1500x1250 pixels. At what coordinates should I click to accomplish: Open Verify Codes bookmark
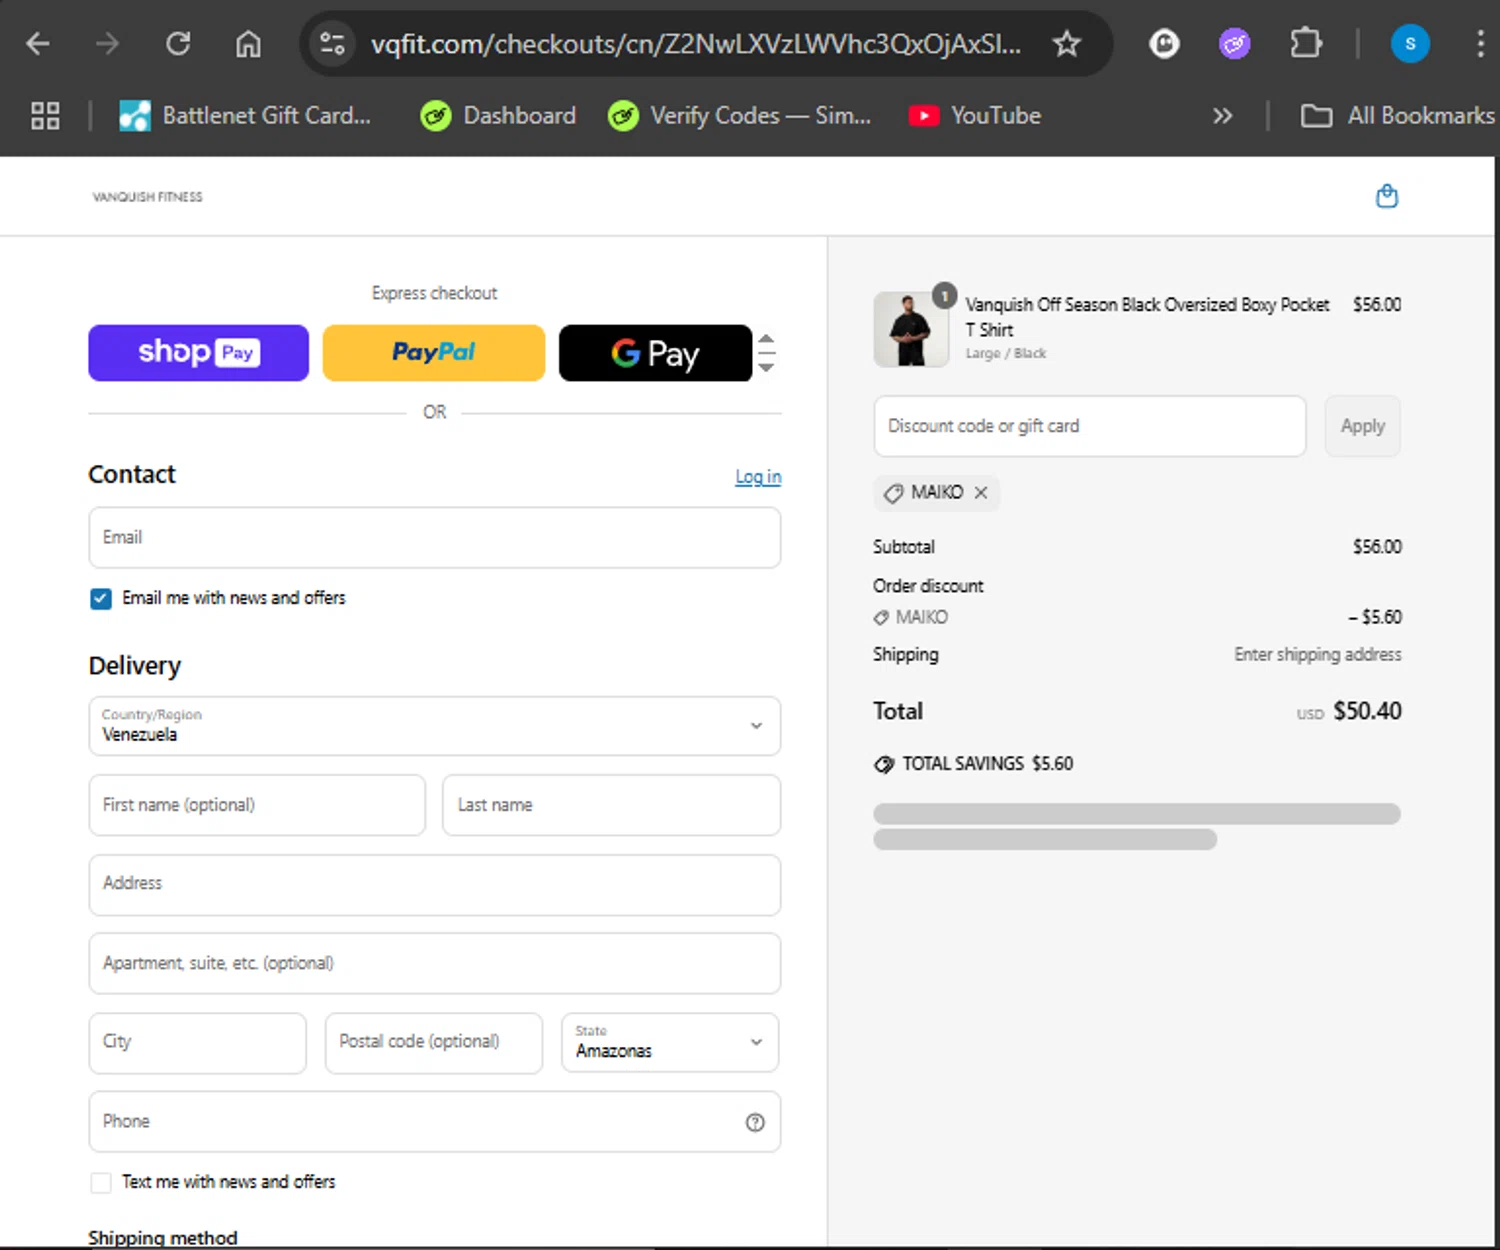pyautogui.click(x=740, y=116)
